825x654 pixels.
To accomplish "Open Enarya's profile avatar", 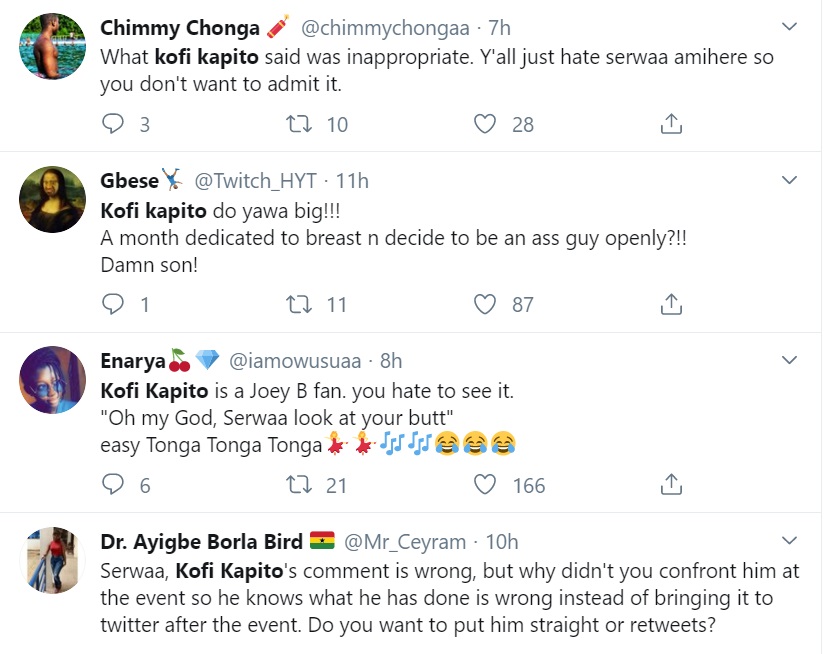I will (x=52, y=380).
